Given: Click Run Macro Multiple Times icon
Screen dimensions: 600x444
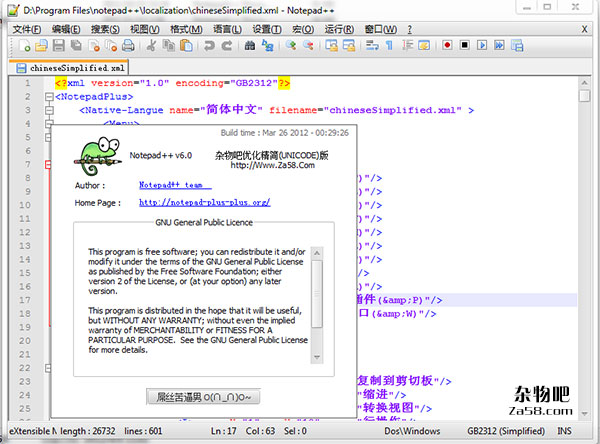Looking at the screenshot, I should [x=499, y=46].
